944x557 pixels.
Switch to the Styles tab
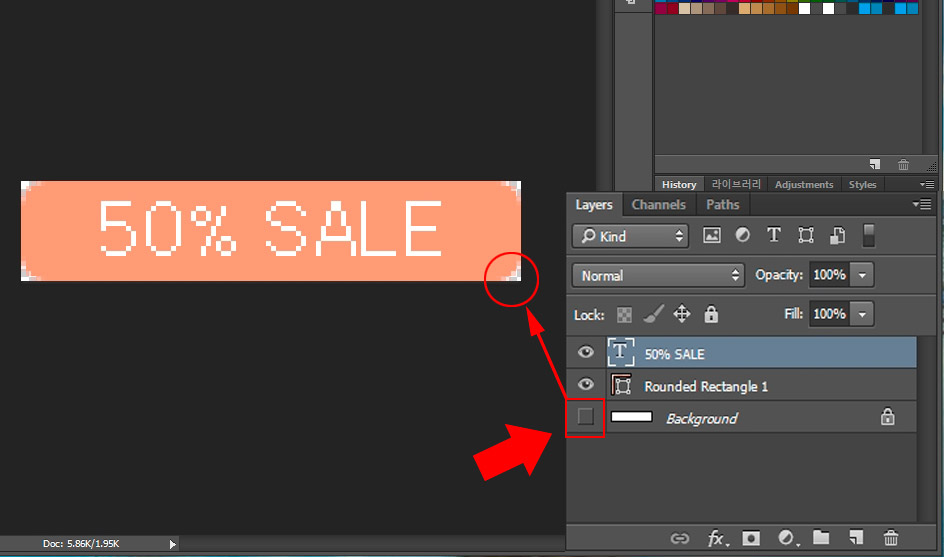(862, 184)
